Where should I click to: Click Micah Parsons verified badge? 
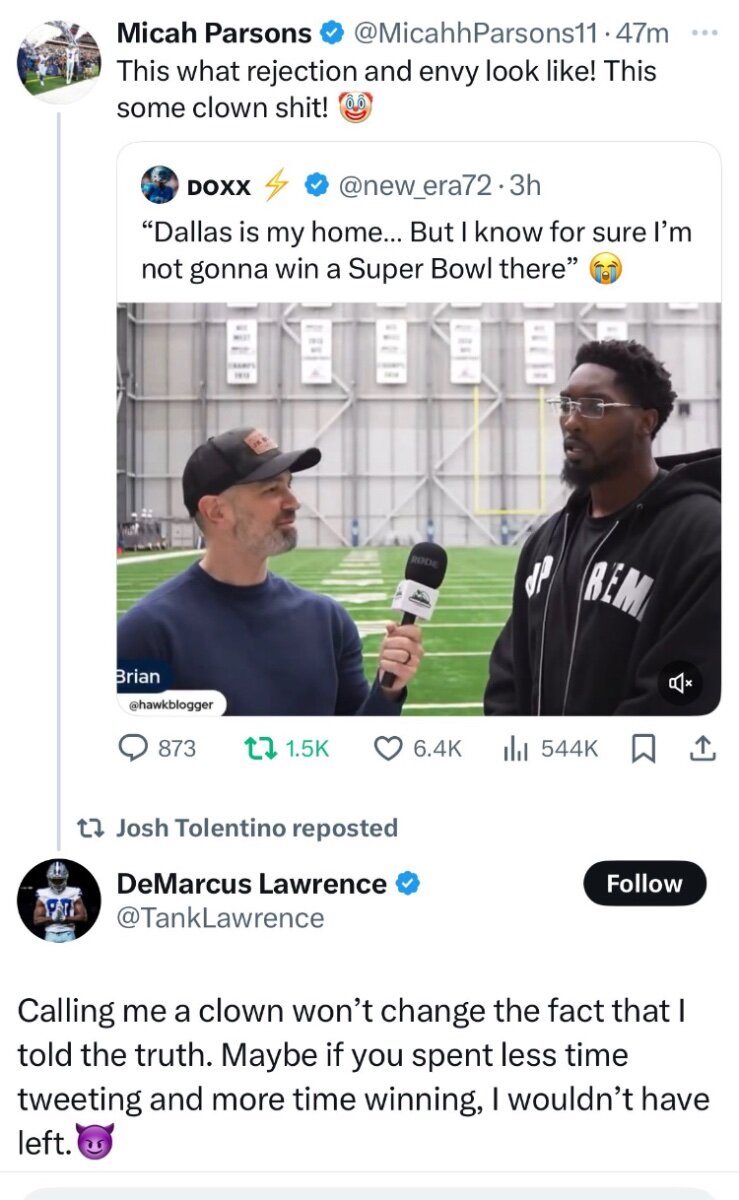click(329, 33)
